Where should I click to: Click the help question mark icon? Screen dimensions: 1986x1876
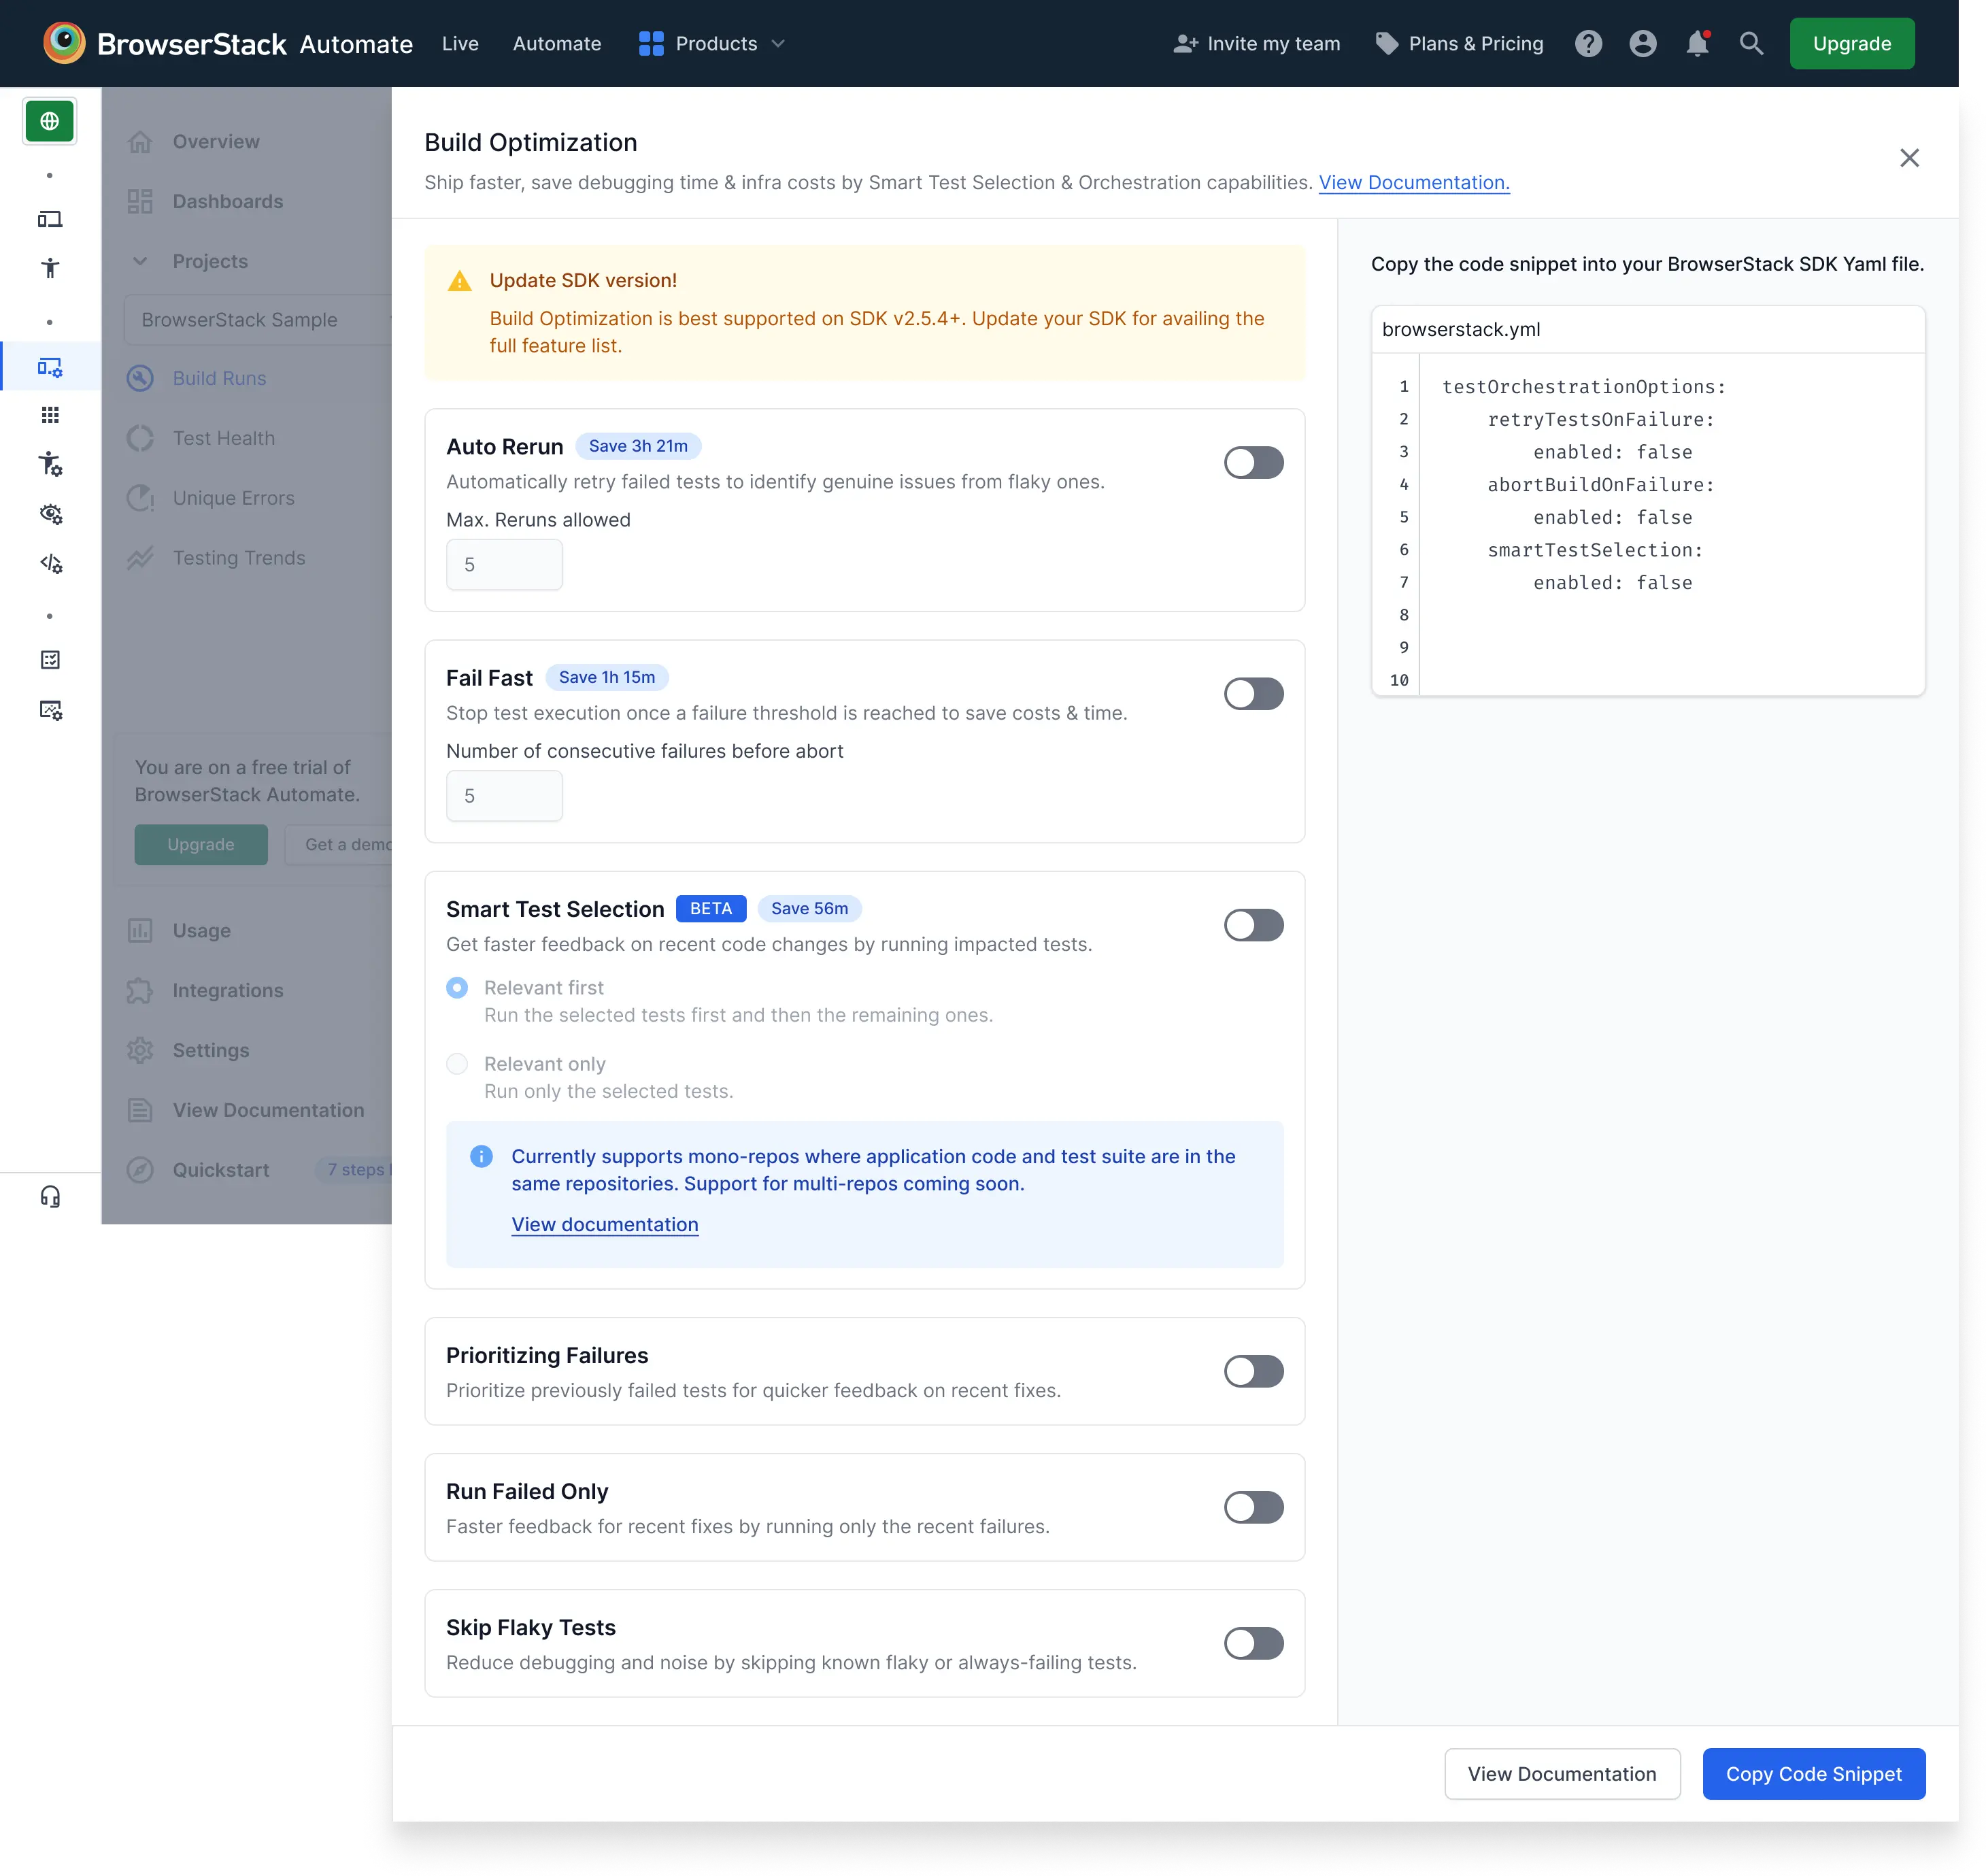point(1589,43)
